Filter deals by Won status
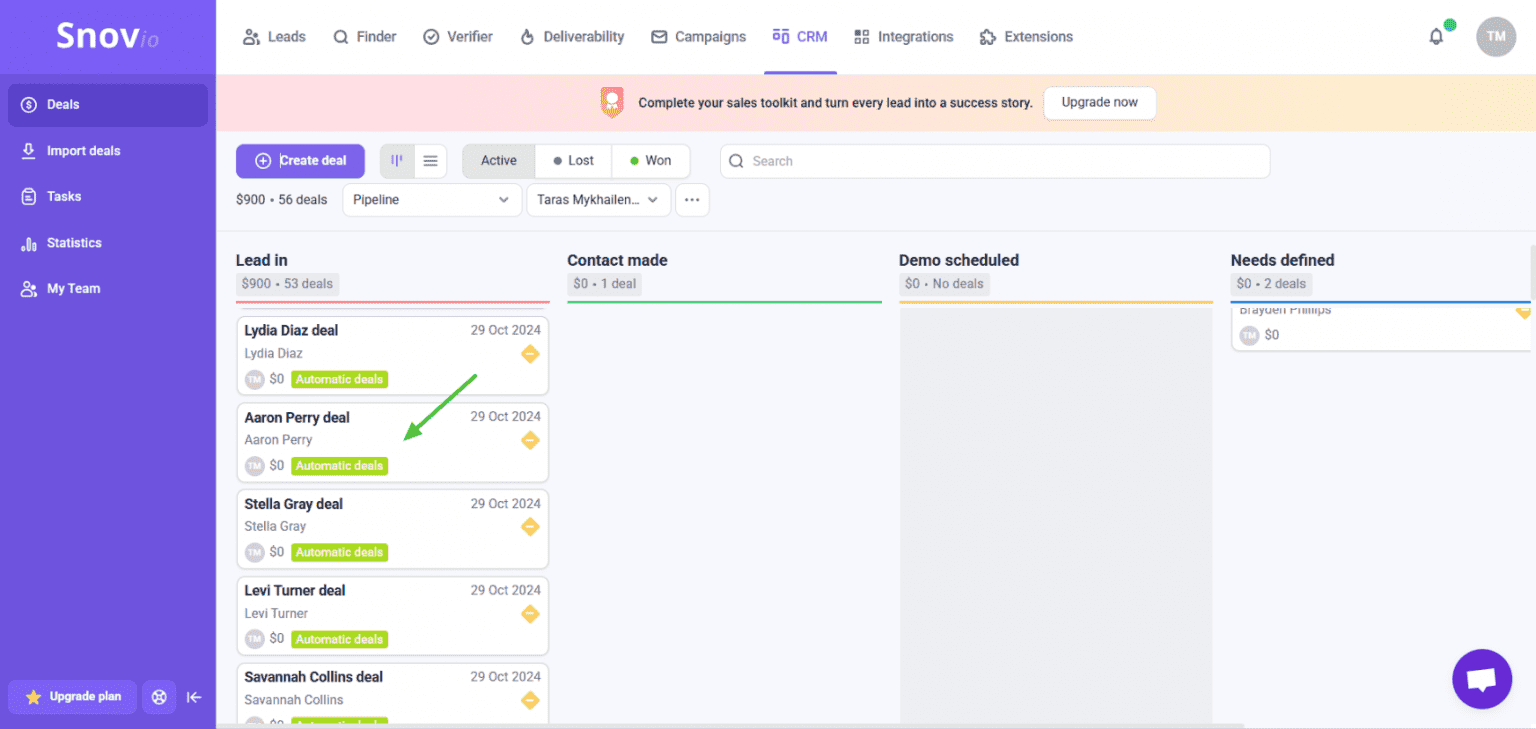 (x=650, y=161)
